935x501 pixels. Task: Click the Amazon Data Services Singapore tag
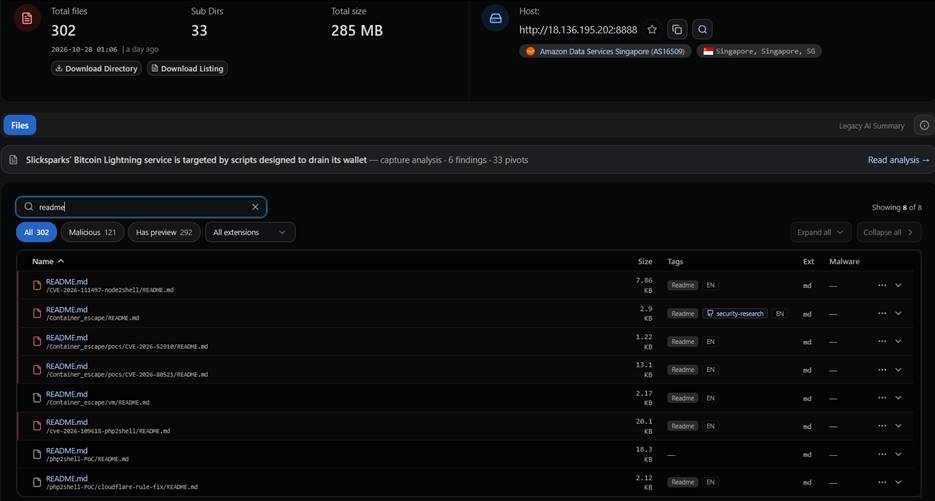coord(605,51)
